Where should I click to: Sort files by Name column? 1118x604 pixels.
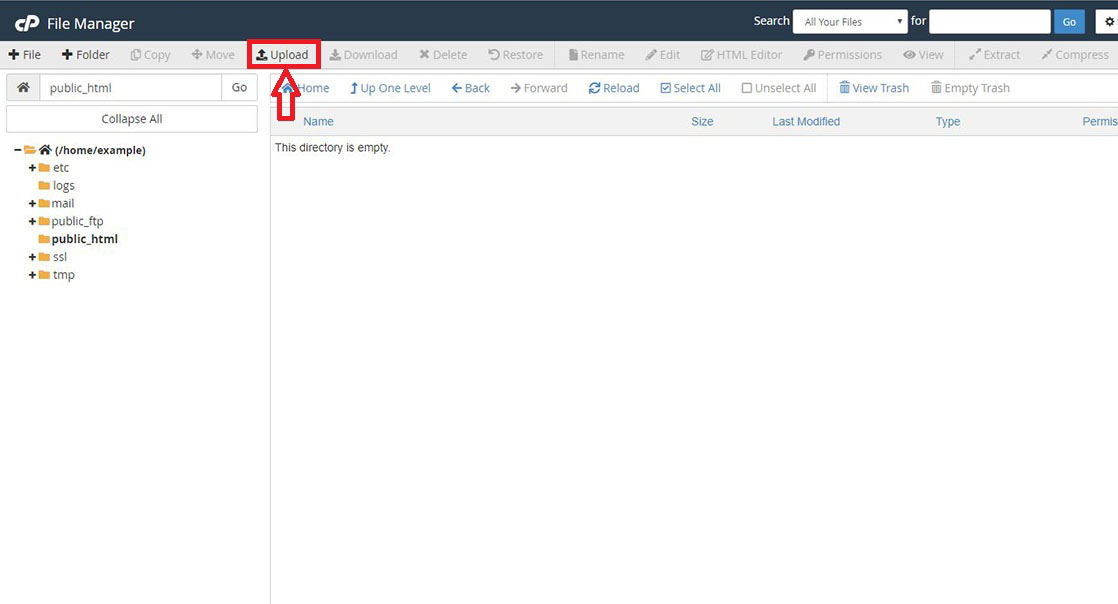(x=318, y=121)
